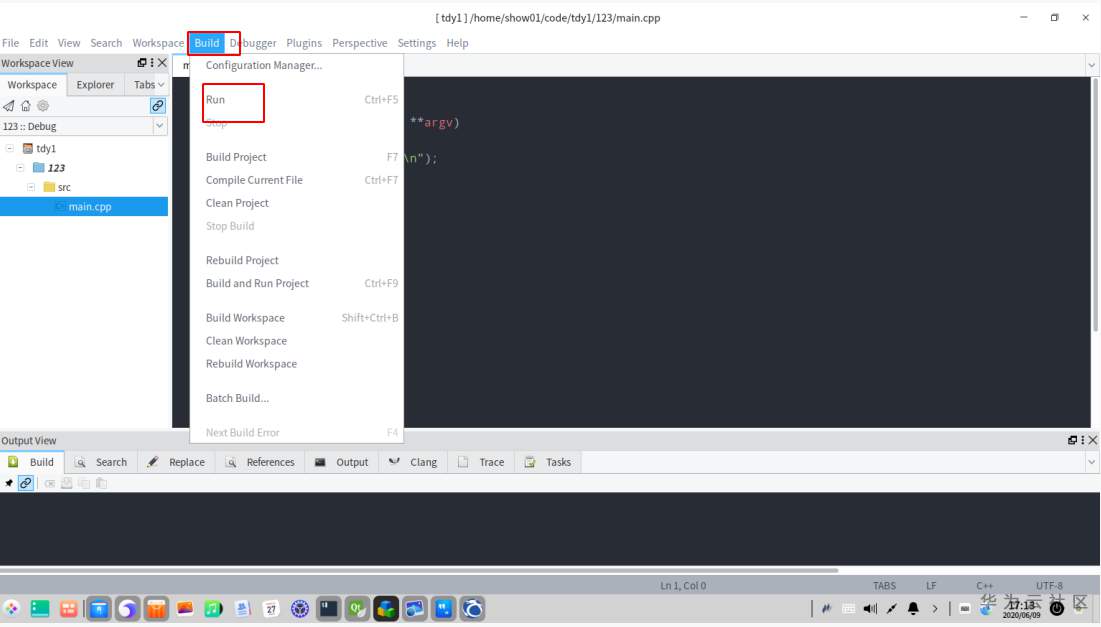The image size is (1101, 627).
Task: Open the Output View options dots menu
Action: pyautogui.click(x=1082, y=440)
